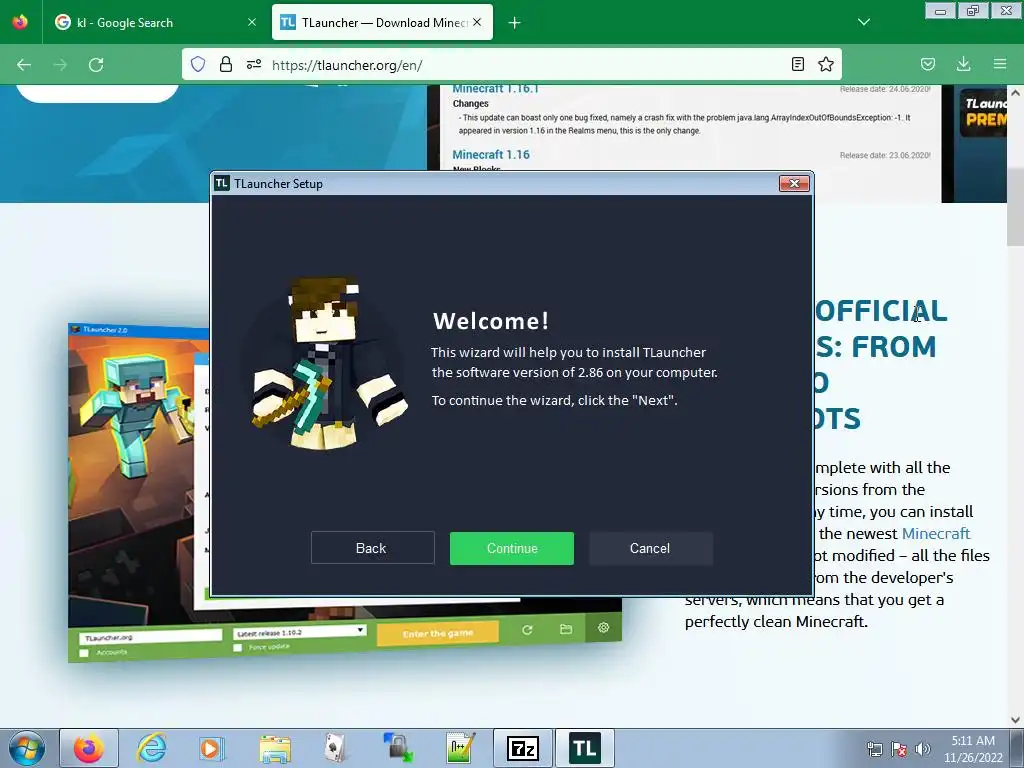Screen dimensions: 1024x768
Task: Click the TLauncher Premium banner
Action: 983,112
